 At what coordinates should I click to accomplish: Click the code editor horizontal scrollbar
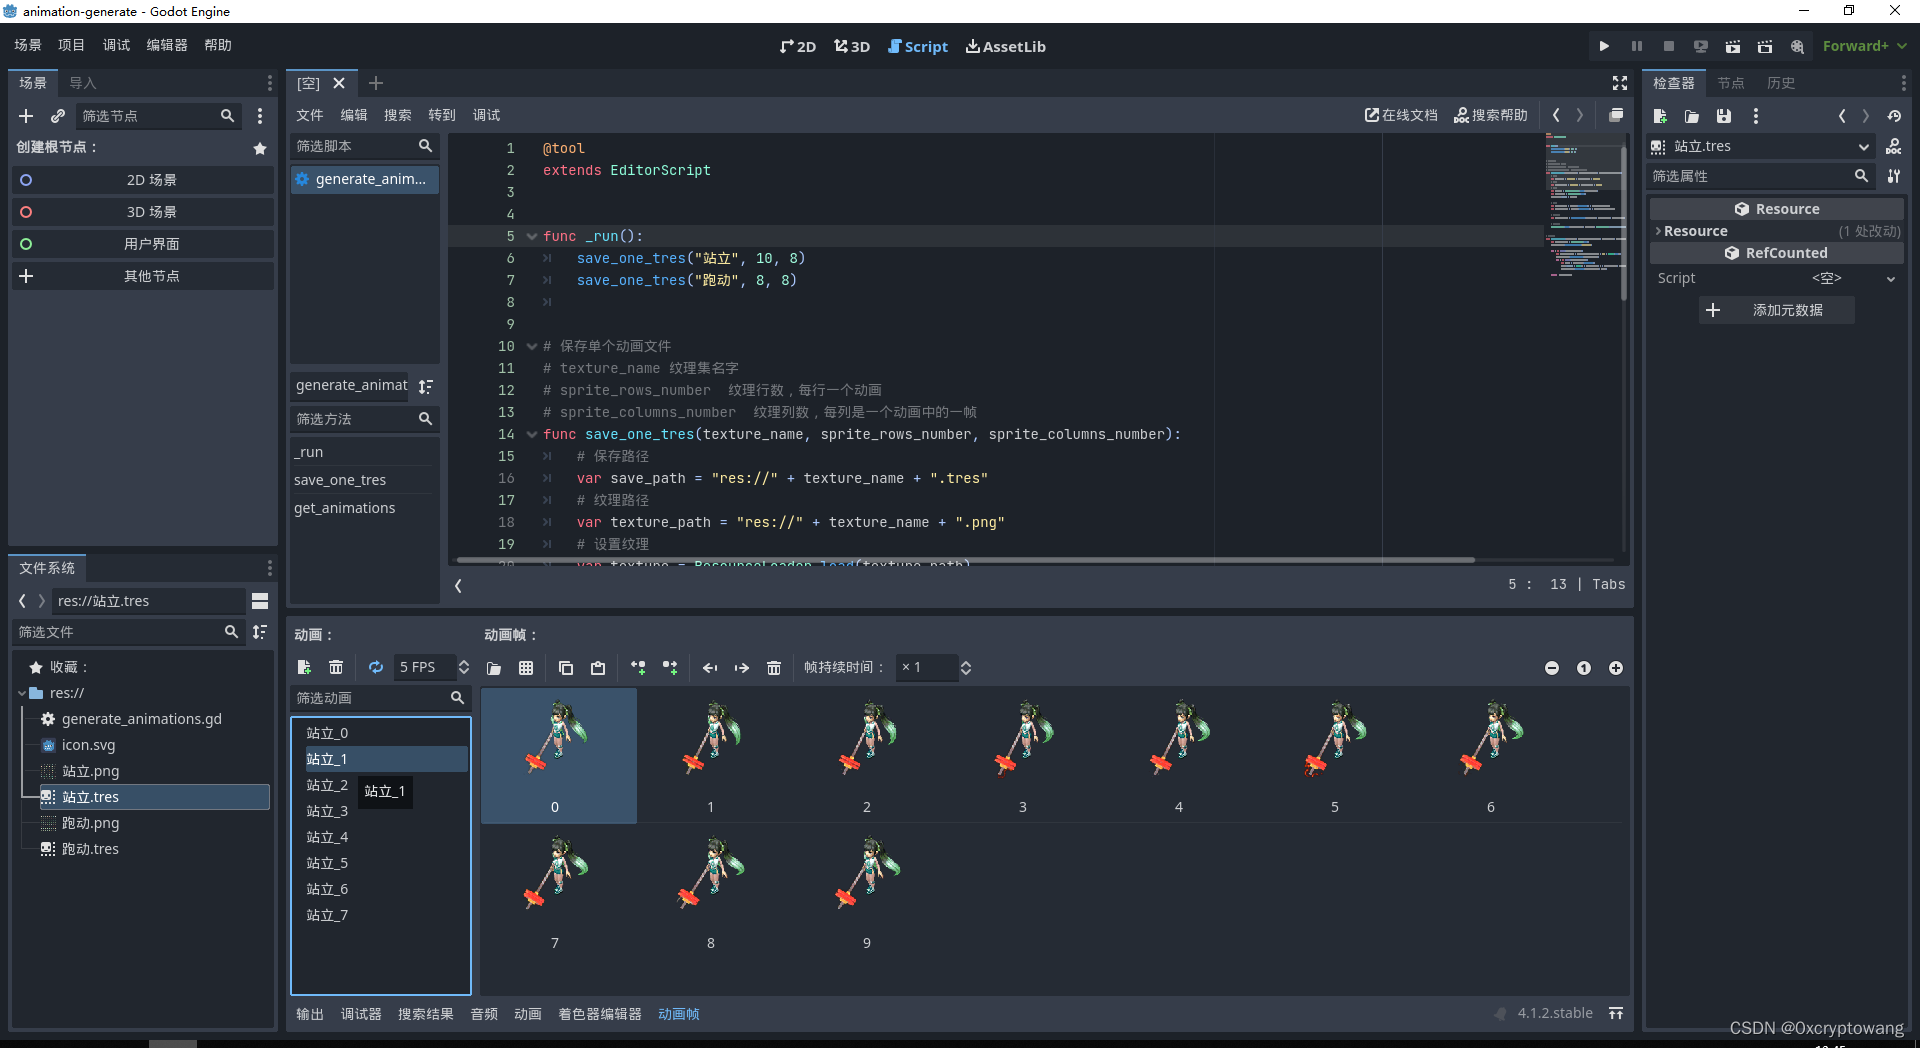point(965,560)
